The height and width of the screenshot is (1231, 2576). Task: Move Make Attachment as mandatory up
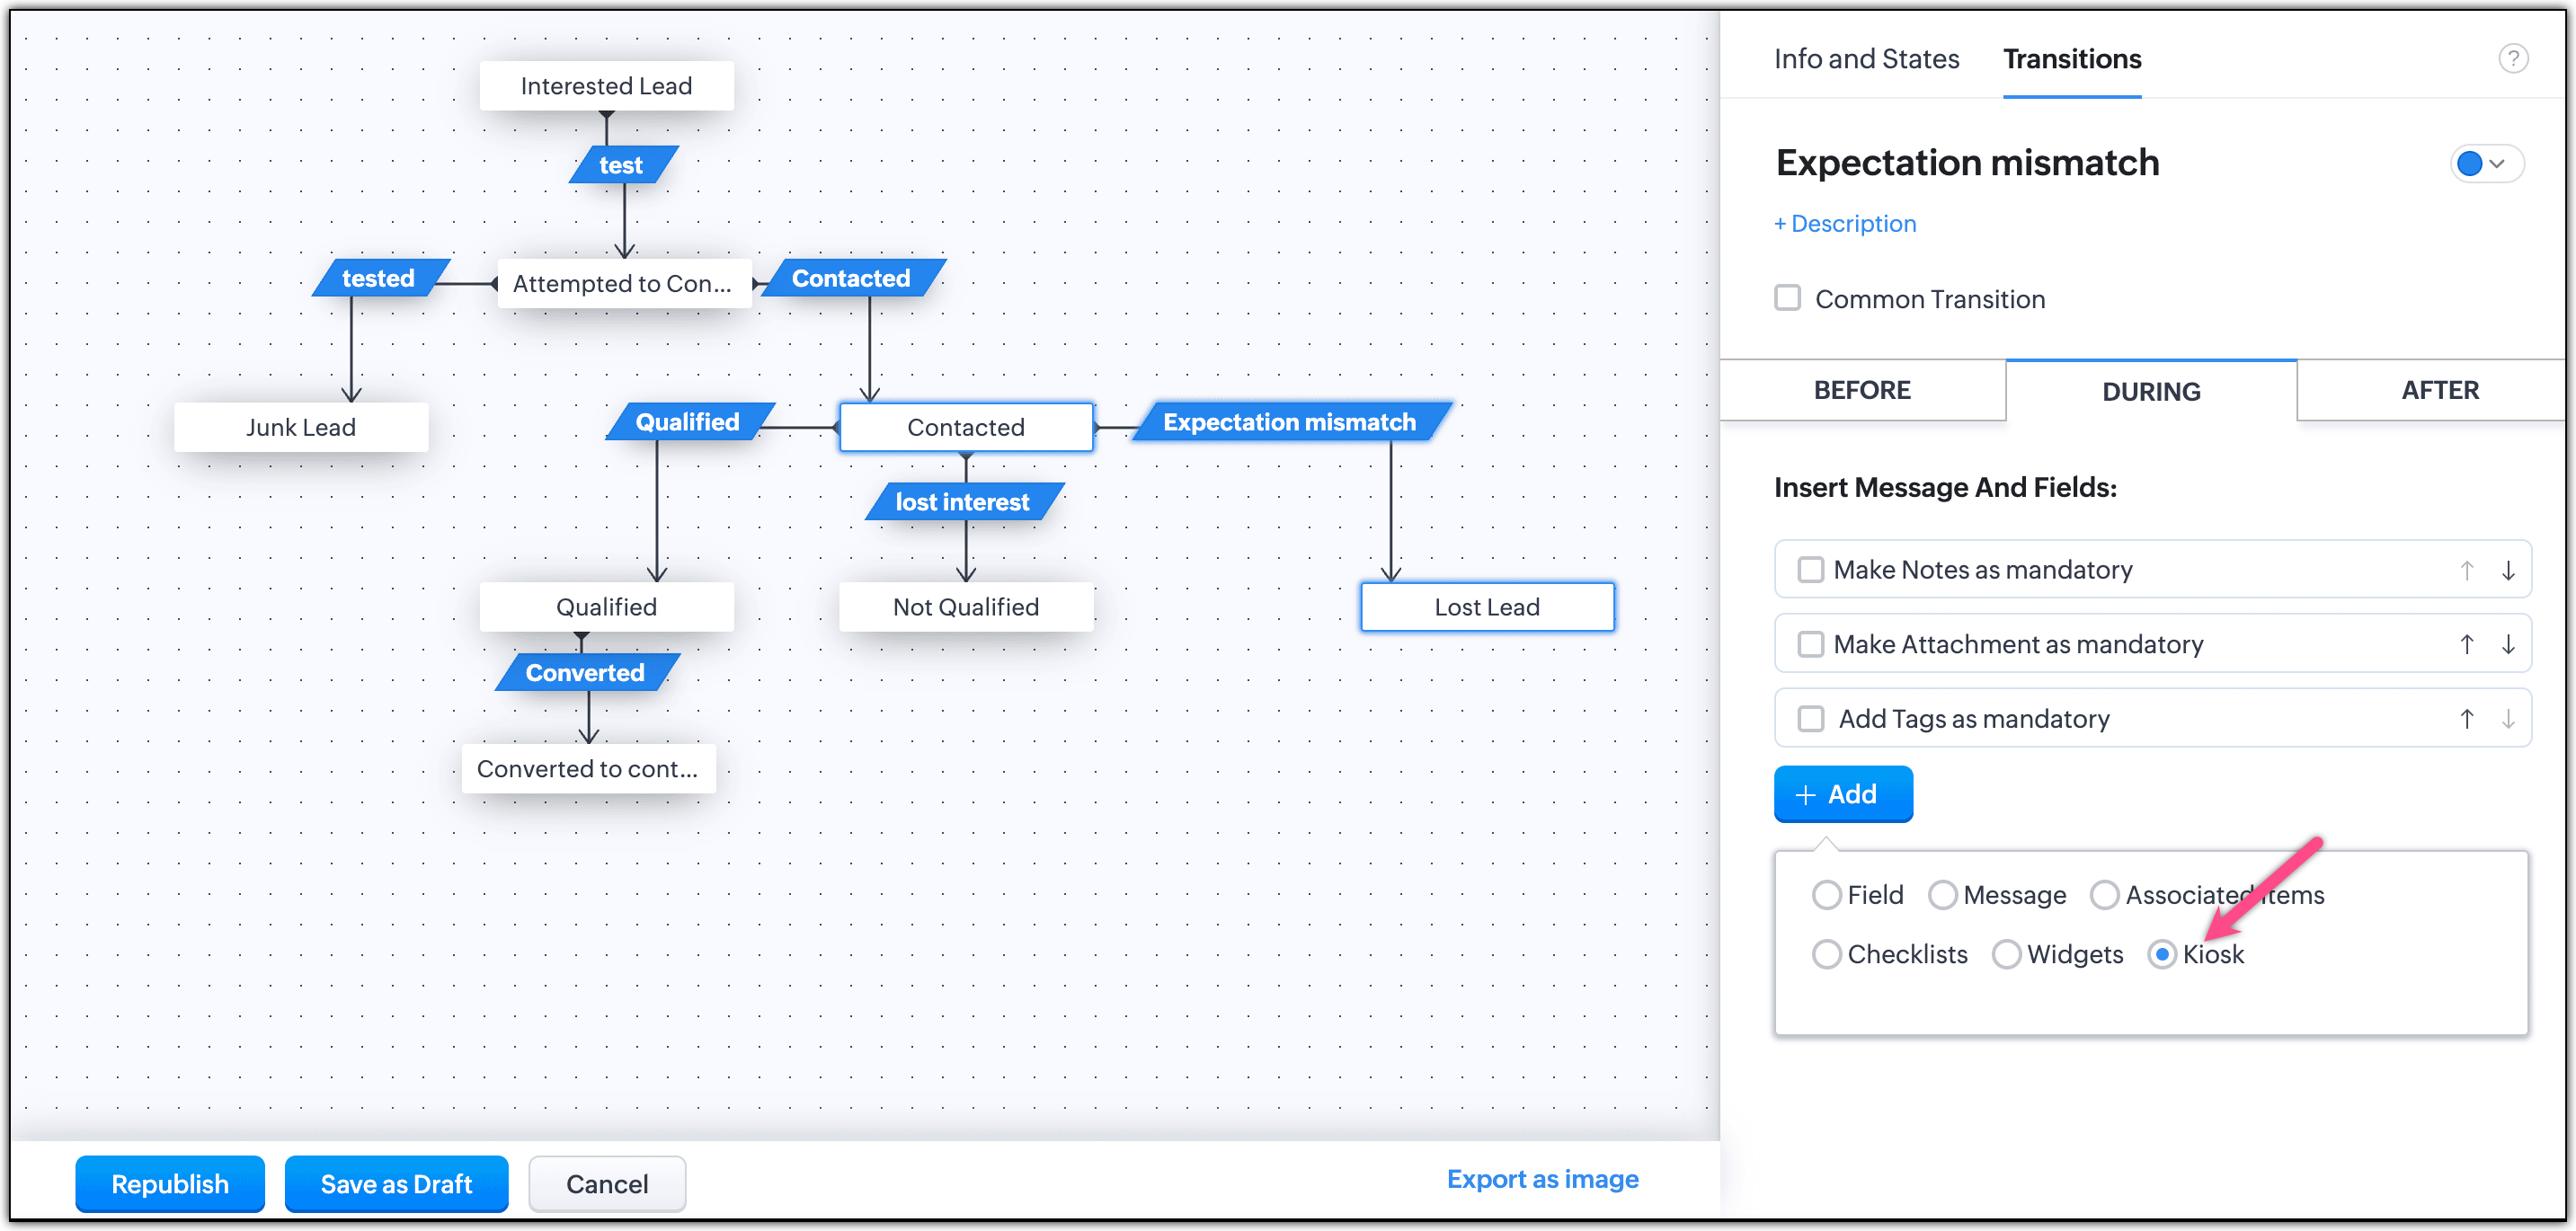2466,645
